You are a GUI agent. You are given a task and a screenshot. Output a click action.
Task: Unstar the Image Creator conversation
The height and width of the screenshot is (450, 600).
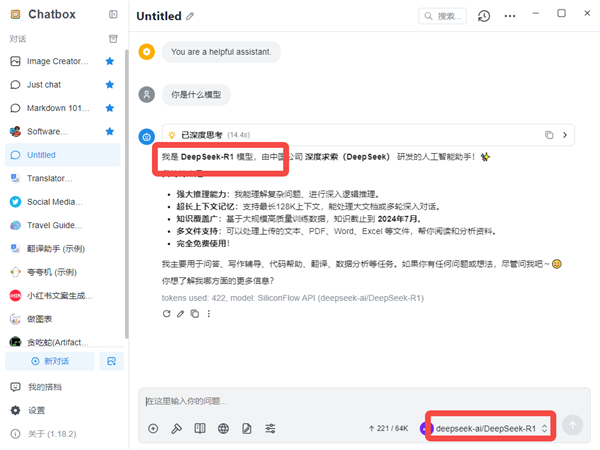[x=110, y=61]
